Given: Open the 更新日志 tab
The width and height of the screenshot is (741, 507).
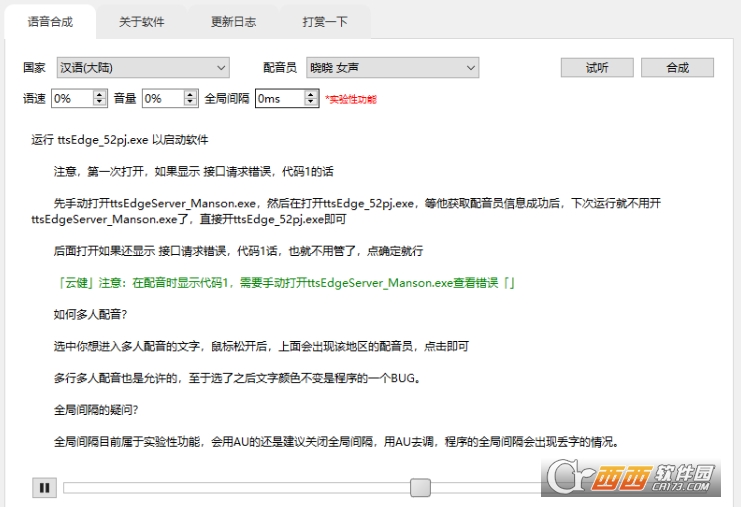Looking at the screenshot, I should (x=233, y=22).
